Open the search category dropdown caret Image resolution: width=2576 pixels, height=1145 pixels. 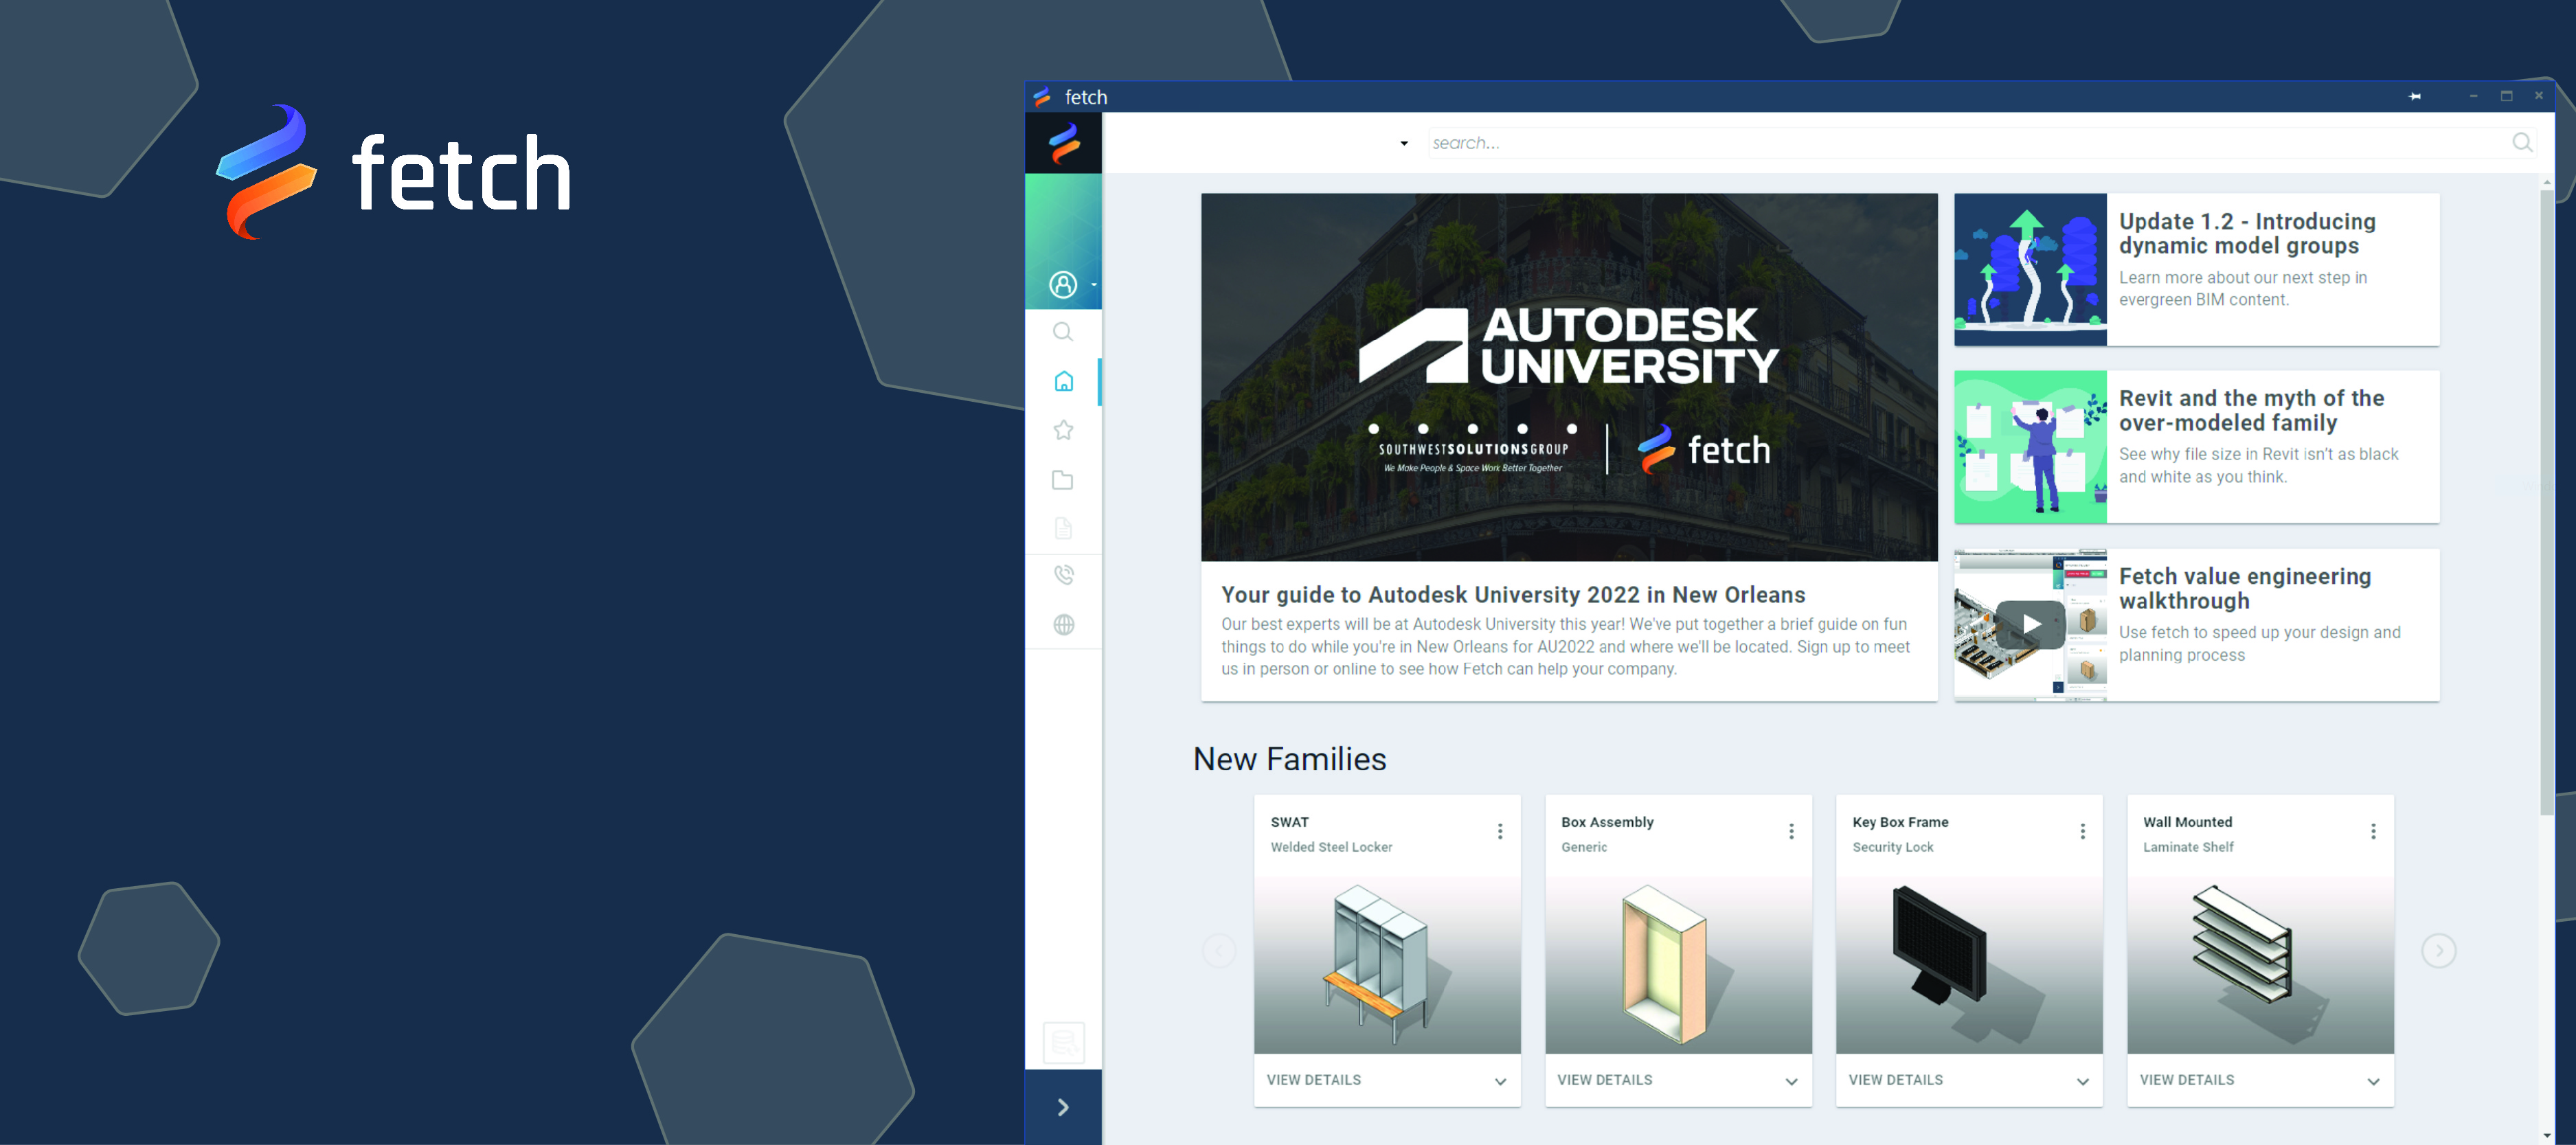(1404, 143)
